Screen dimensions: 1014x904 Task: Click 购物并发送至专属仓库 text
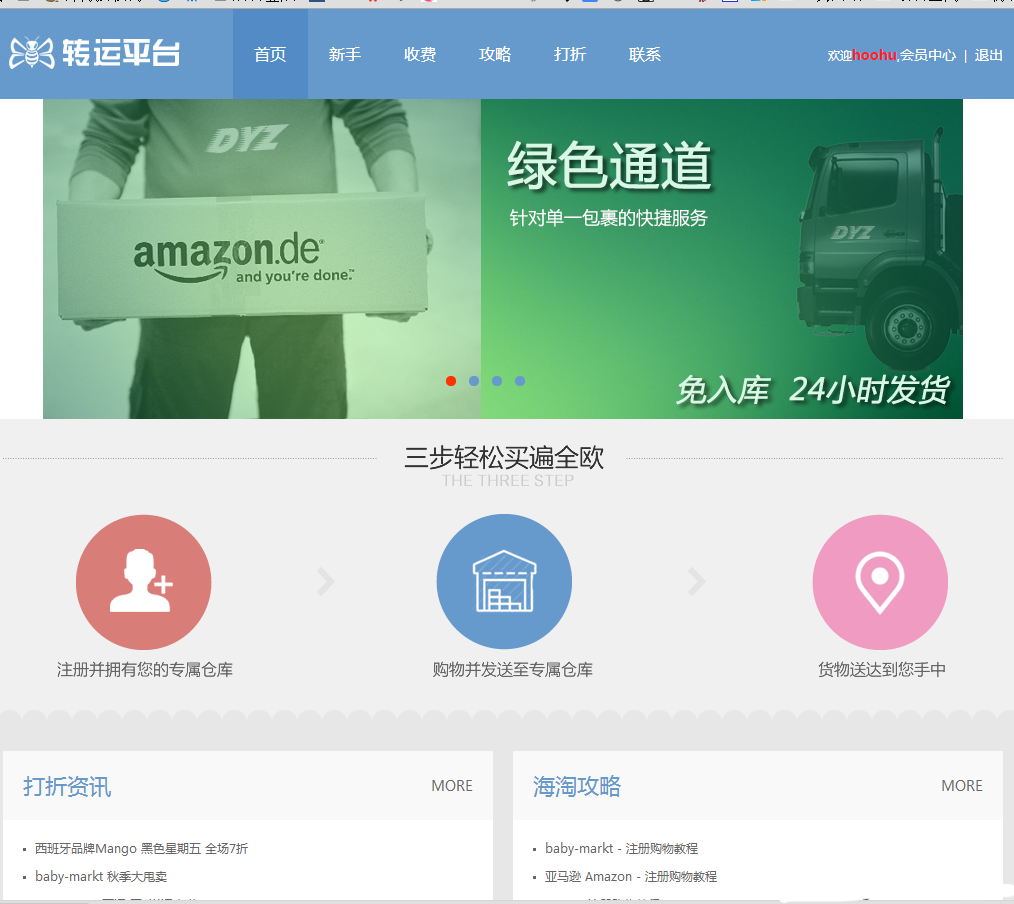[513, 669]
